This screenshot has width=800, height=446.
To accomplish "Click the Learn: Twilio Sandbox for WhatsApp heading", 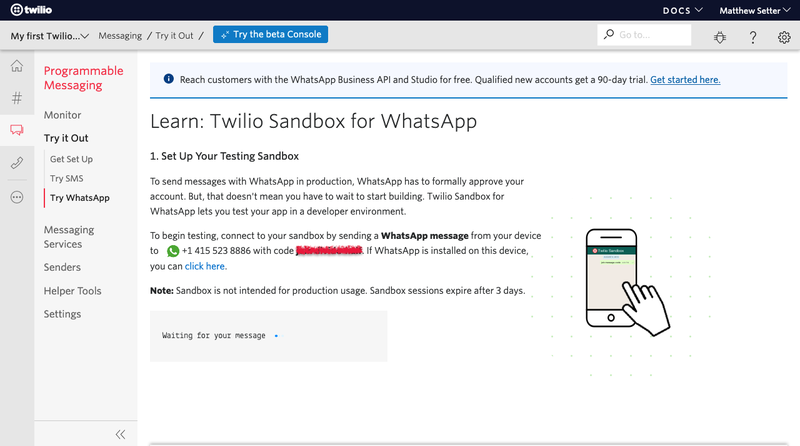I will [313, 121].
